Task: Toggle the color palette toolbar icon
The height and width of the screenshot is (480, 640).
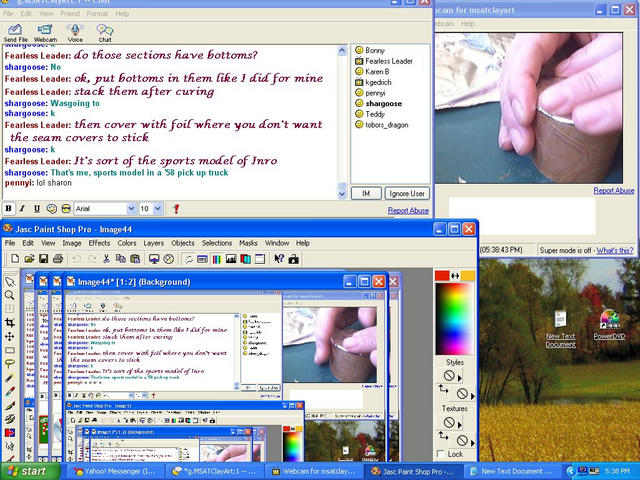Action: (216, 259)
